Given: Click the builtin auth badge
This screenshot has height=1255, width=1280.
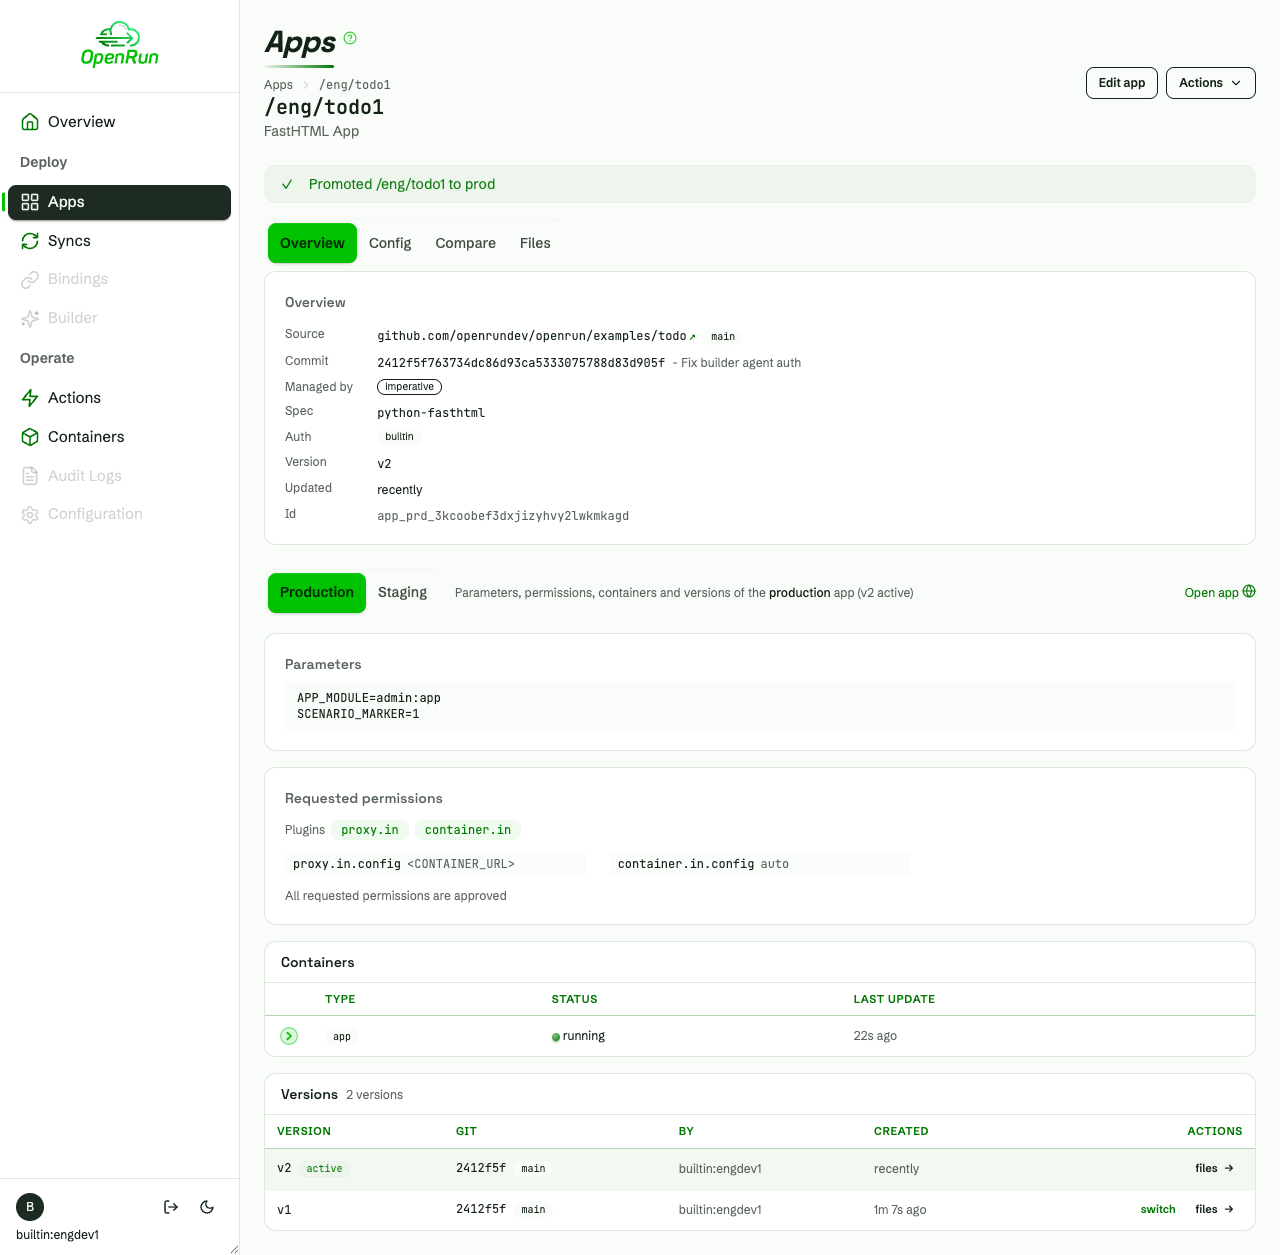Looking at the screenshot, I should [399, 437].
